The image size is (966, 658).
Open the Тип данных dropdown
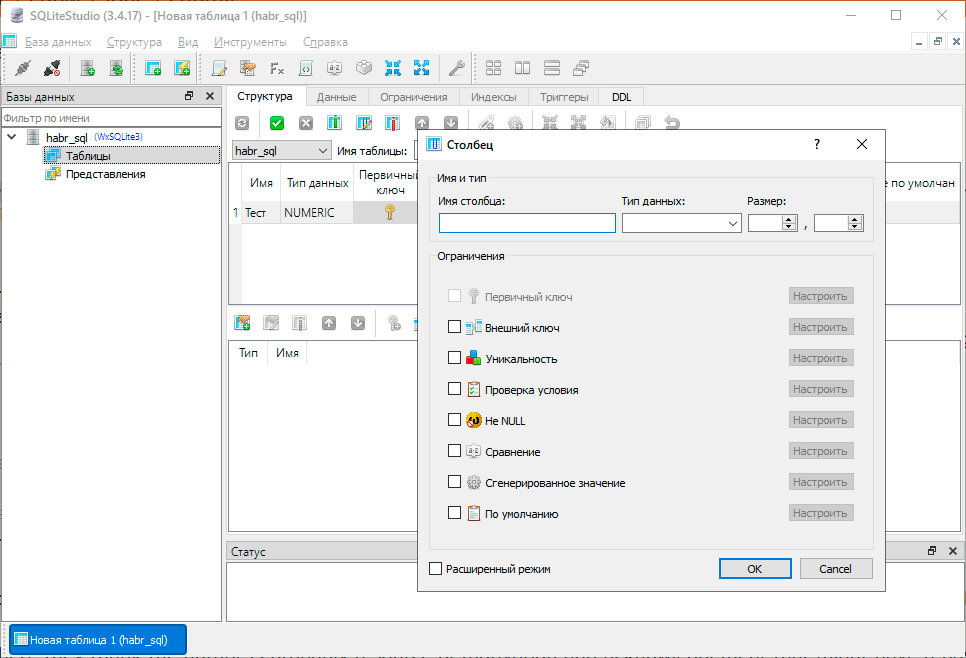681,223
